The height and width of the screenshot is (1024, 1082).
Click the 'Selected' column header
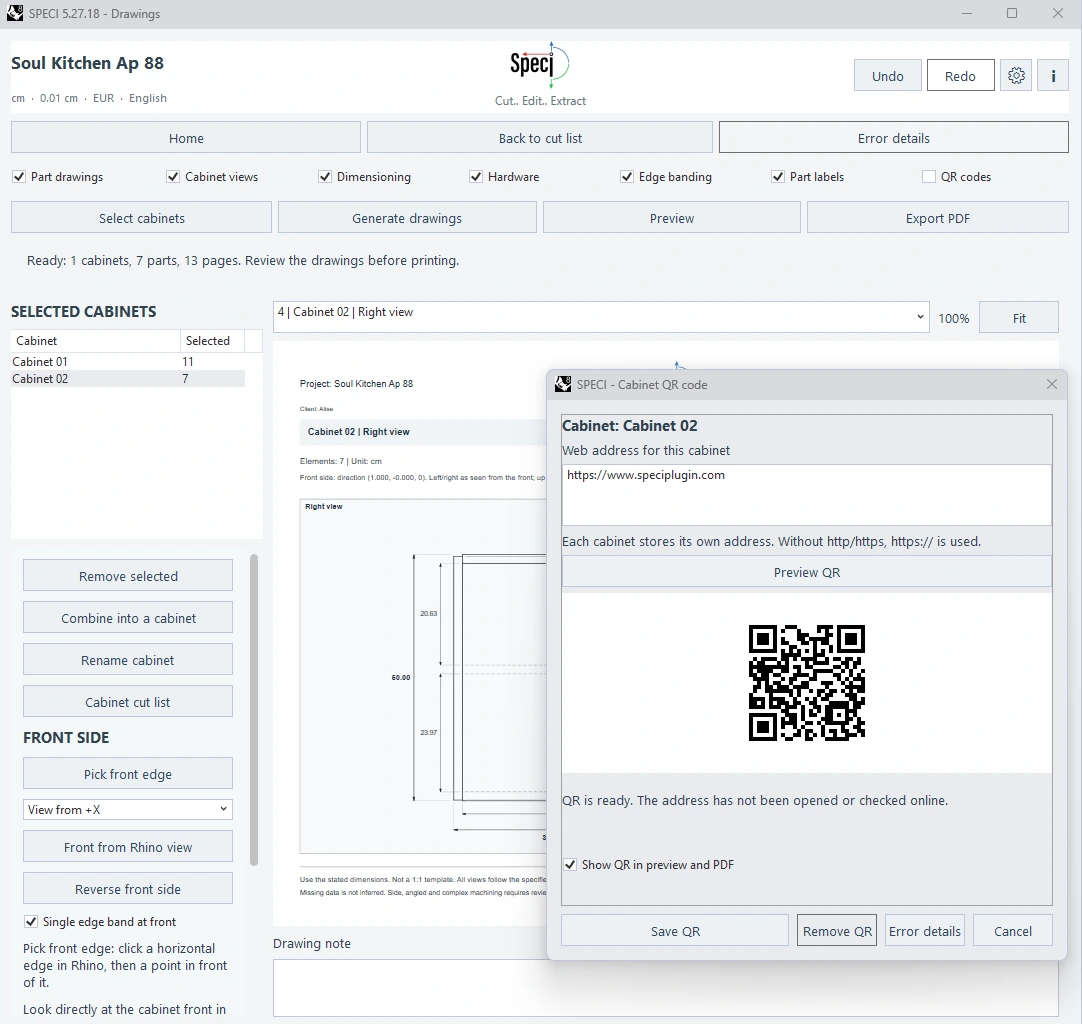[x=213, y=340]
